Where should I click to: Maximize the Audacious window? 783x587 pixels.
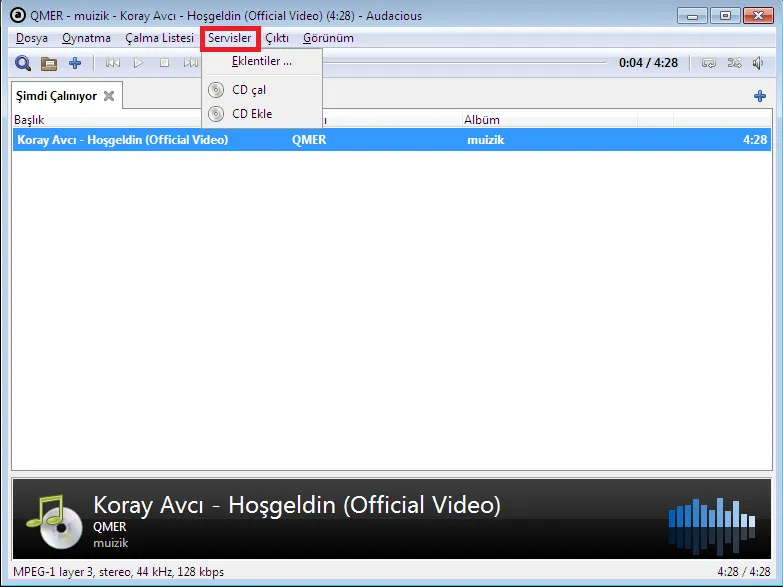(x=725, y=16)
